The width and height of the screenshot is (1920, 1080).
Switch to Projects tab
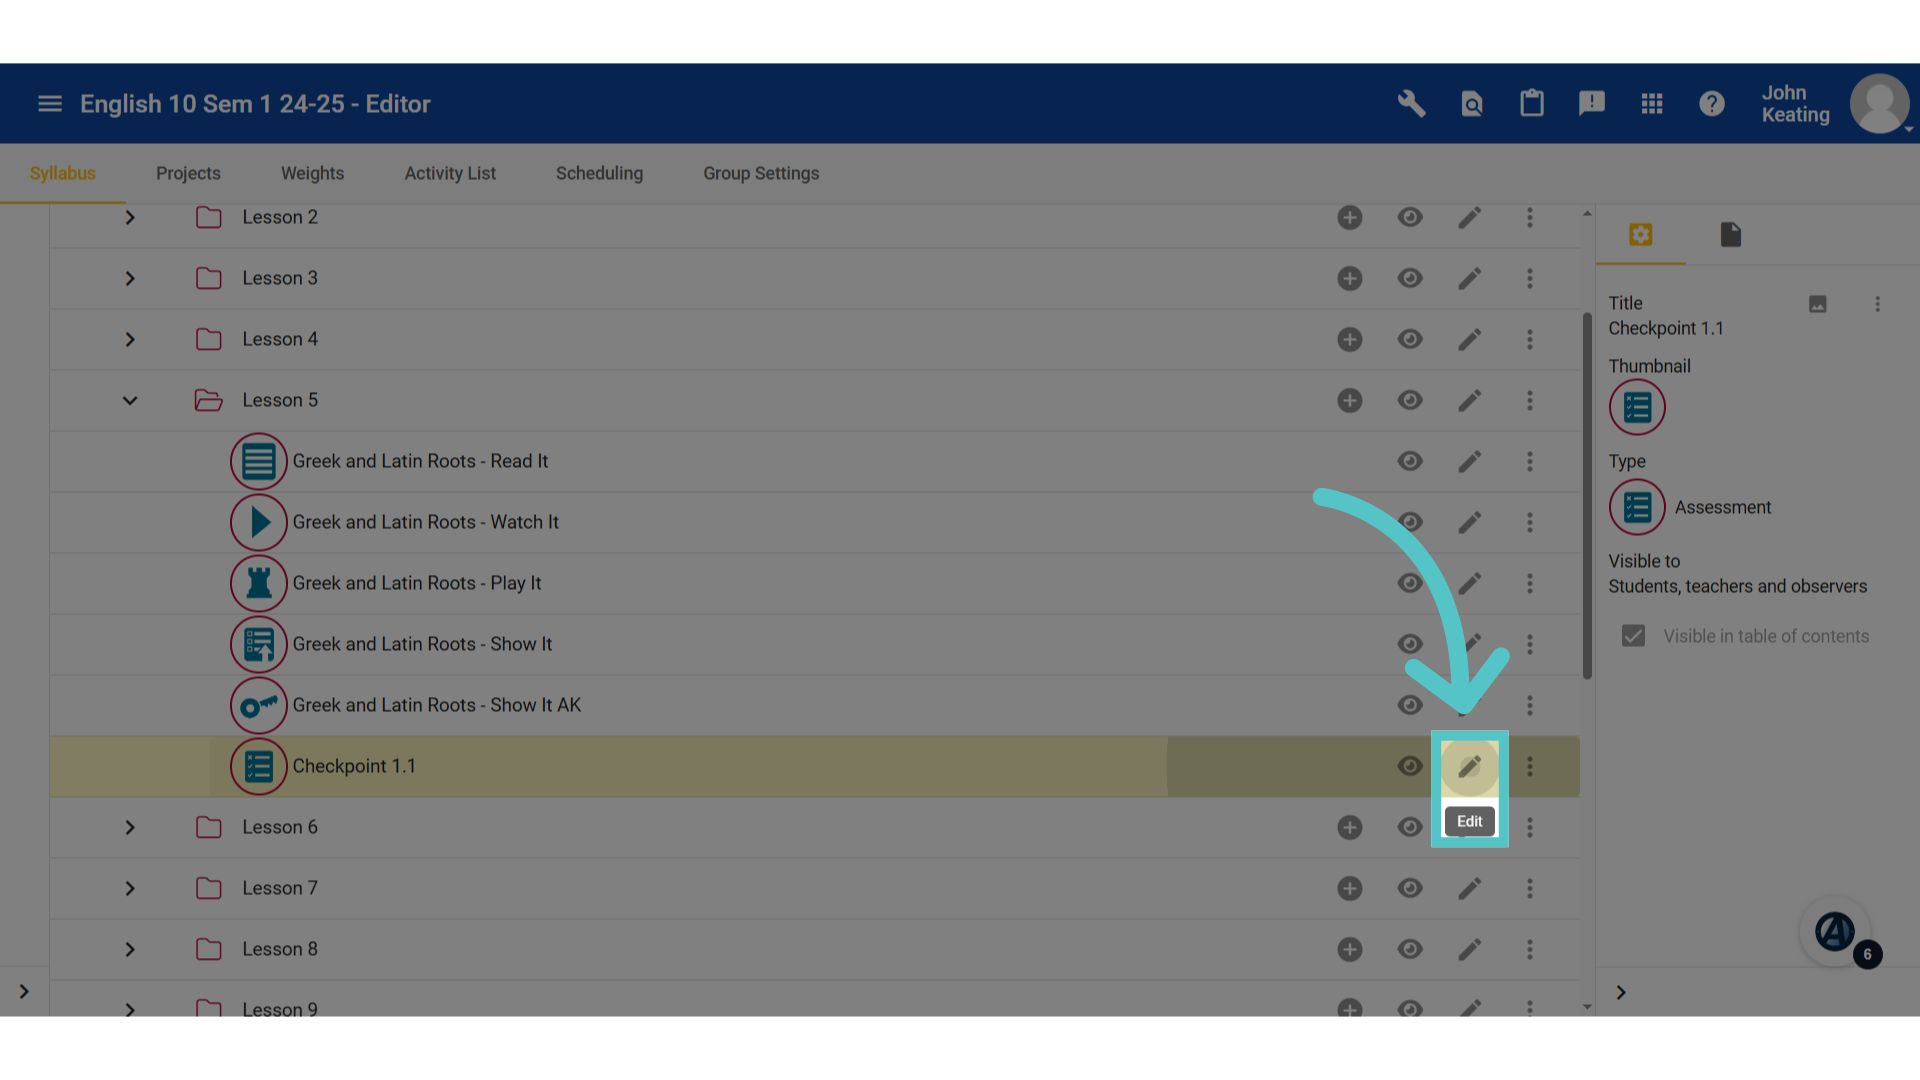[188, 173]
